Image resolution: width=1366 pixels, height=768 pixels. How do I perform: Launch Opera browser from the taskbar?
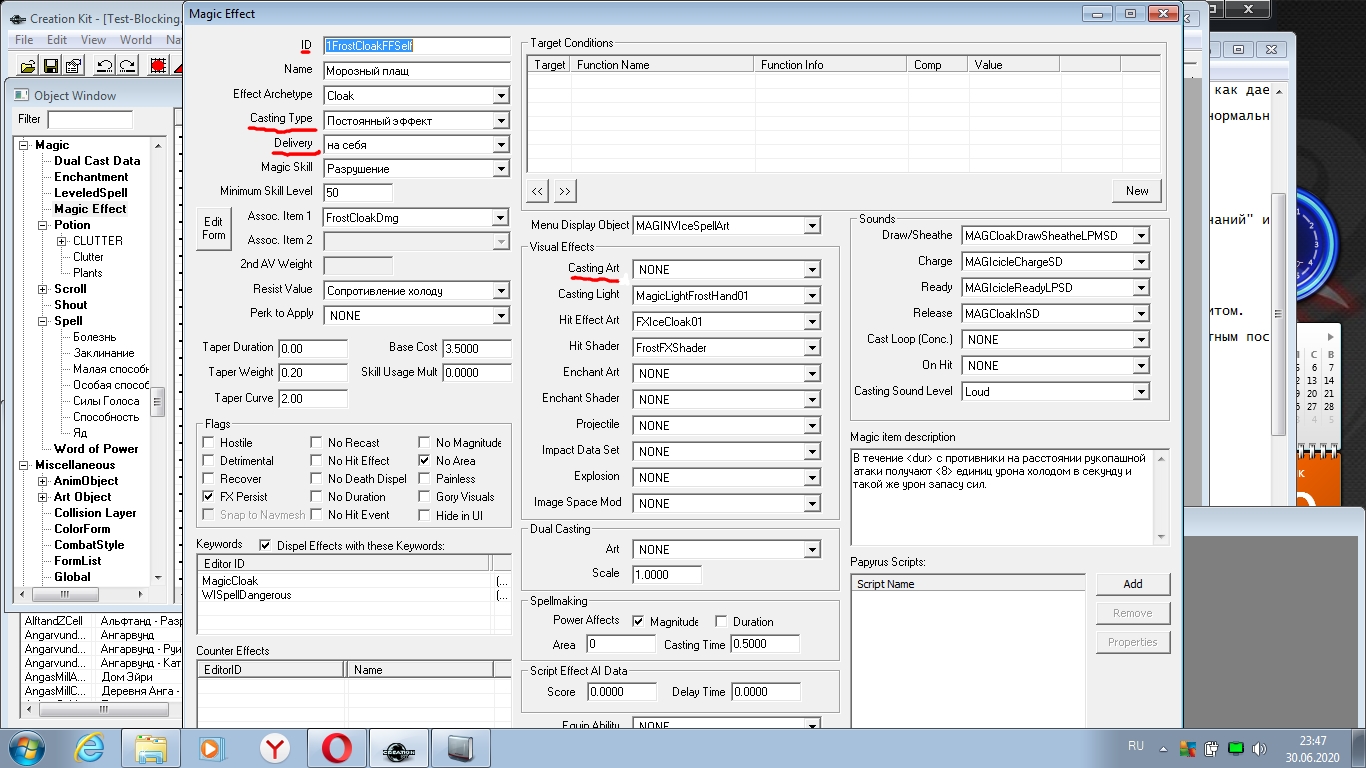(x=336, y=748)
